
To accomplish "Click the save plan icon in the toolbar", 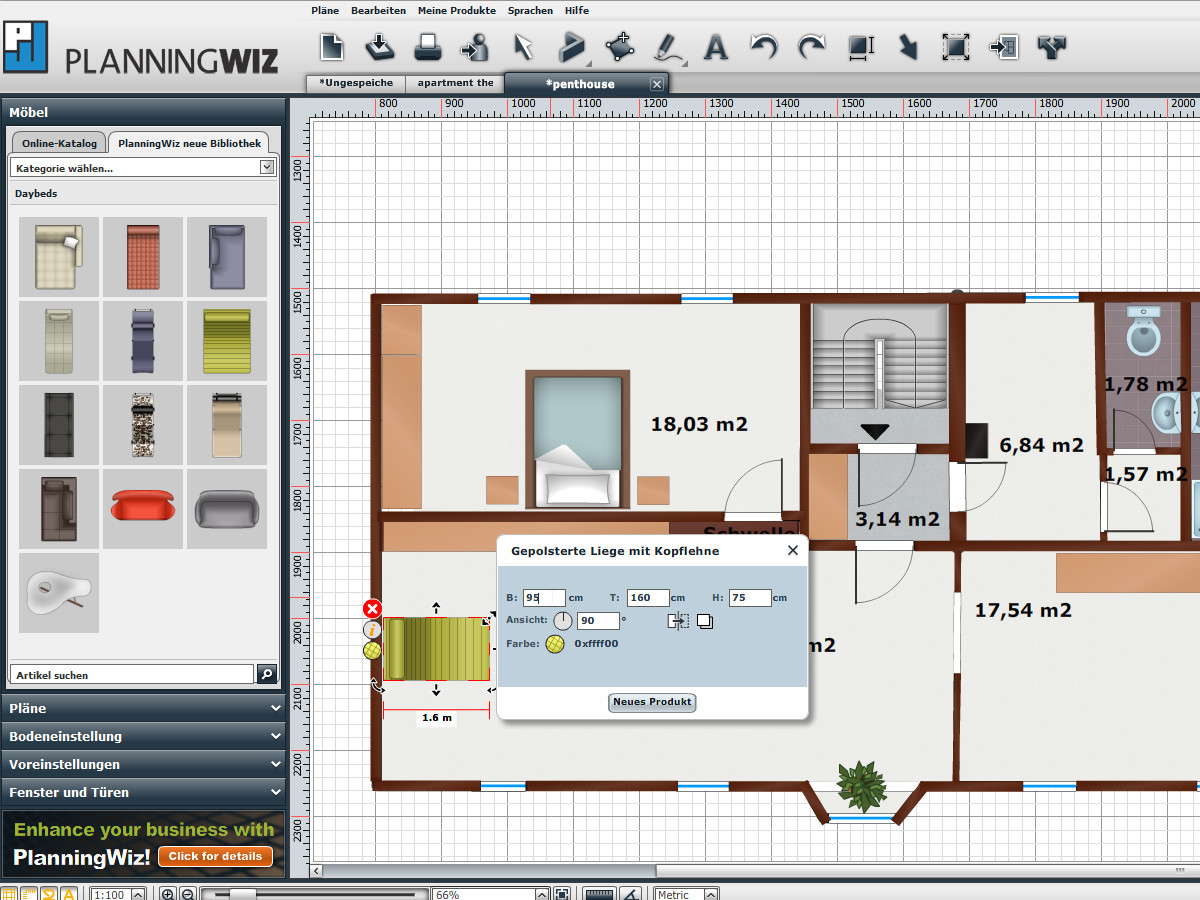I will (x=380, y=46).
